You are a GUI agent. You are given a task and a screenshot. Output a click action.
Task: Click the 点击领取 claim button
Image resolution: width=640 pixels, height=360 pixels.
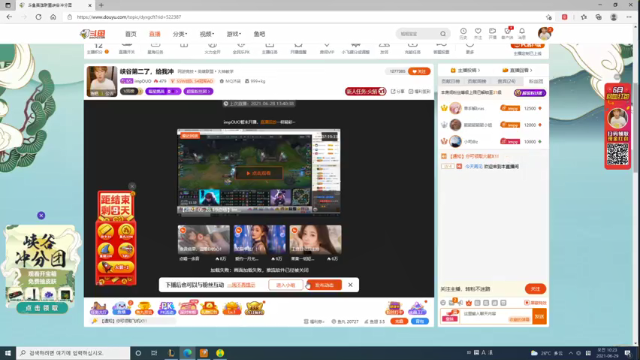coord(42,308)
